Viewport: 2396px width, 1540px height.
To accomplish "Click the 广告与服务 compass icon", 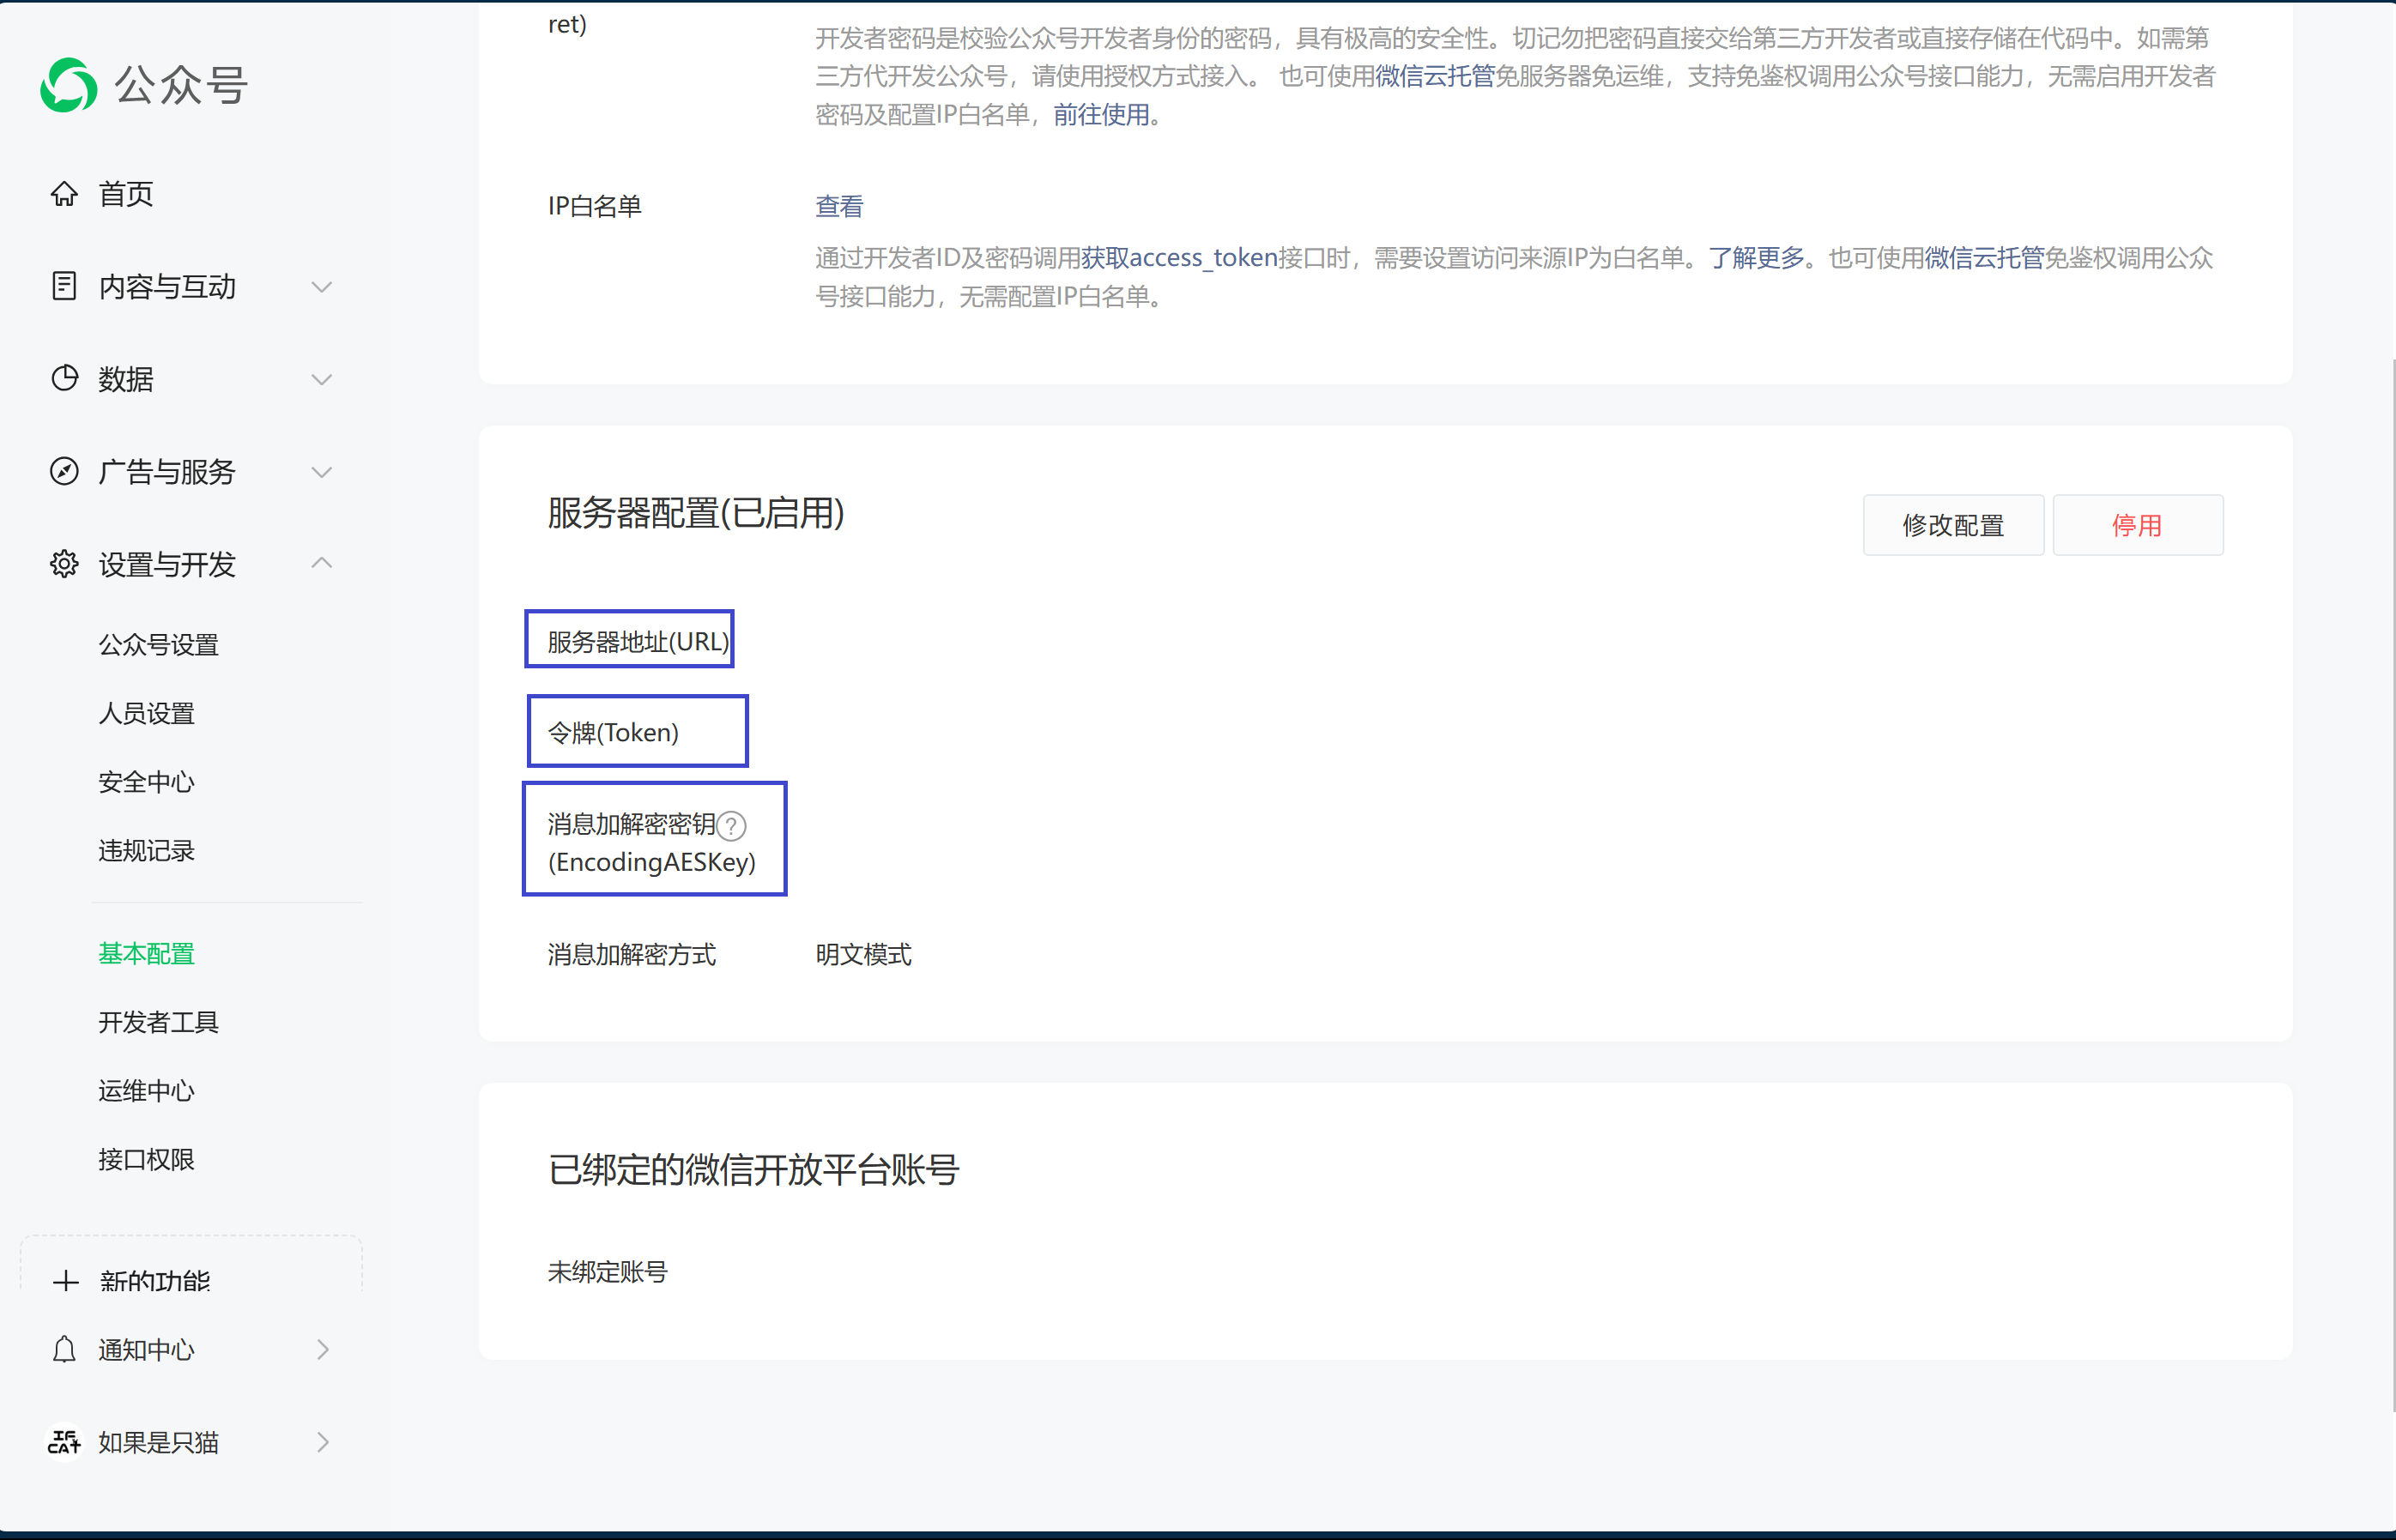I will tap(64, 471).
